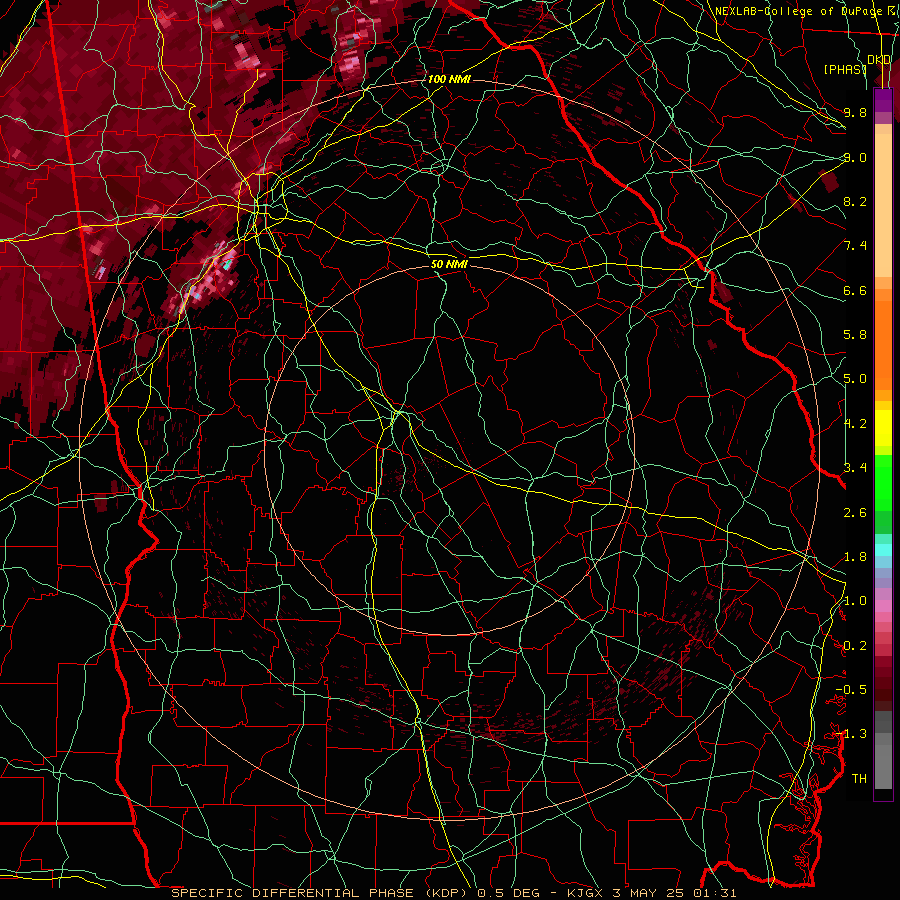The image size is (900, 900).
Task: Click the 100 NMI range ring label
Action: click(x=449, y=79)
